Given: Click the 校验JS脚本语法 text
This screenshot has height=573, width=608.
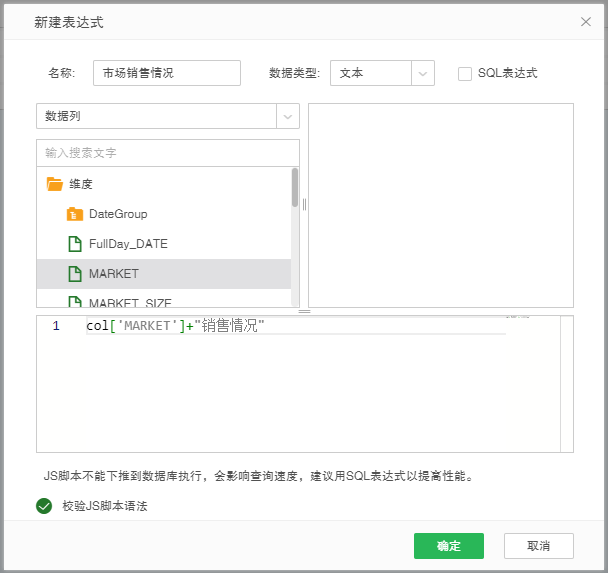Looking at the screenshot, I should 105,506.
